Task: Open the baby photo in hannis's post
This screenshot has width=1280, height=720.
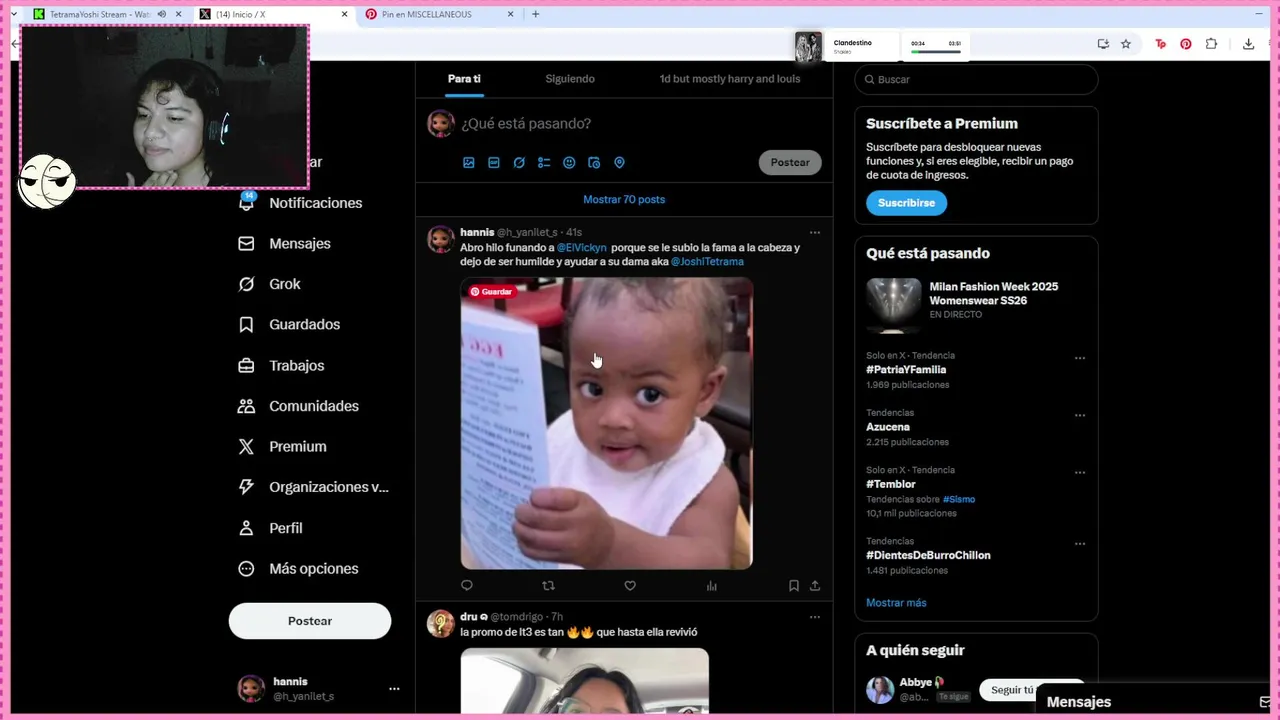Action: point(606,424)
